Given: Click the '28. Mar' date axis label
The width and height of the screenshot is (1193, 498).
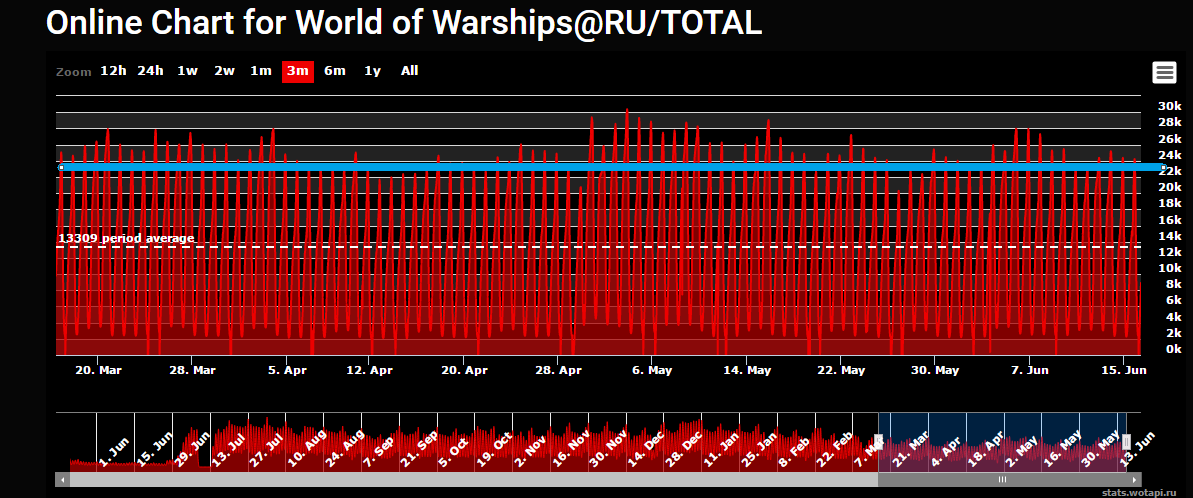Looking at the screenshot, I should [192, 370].
